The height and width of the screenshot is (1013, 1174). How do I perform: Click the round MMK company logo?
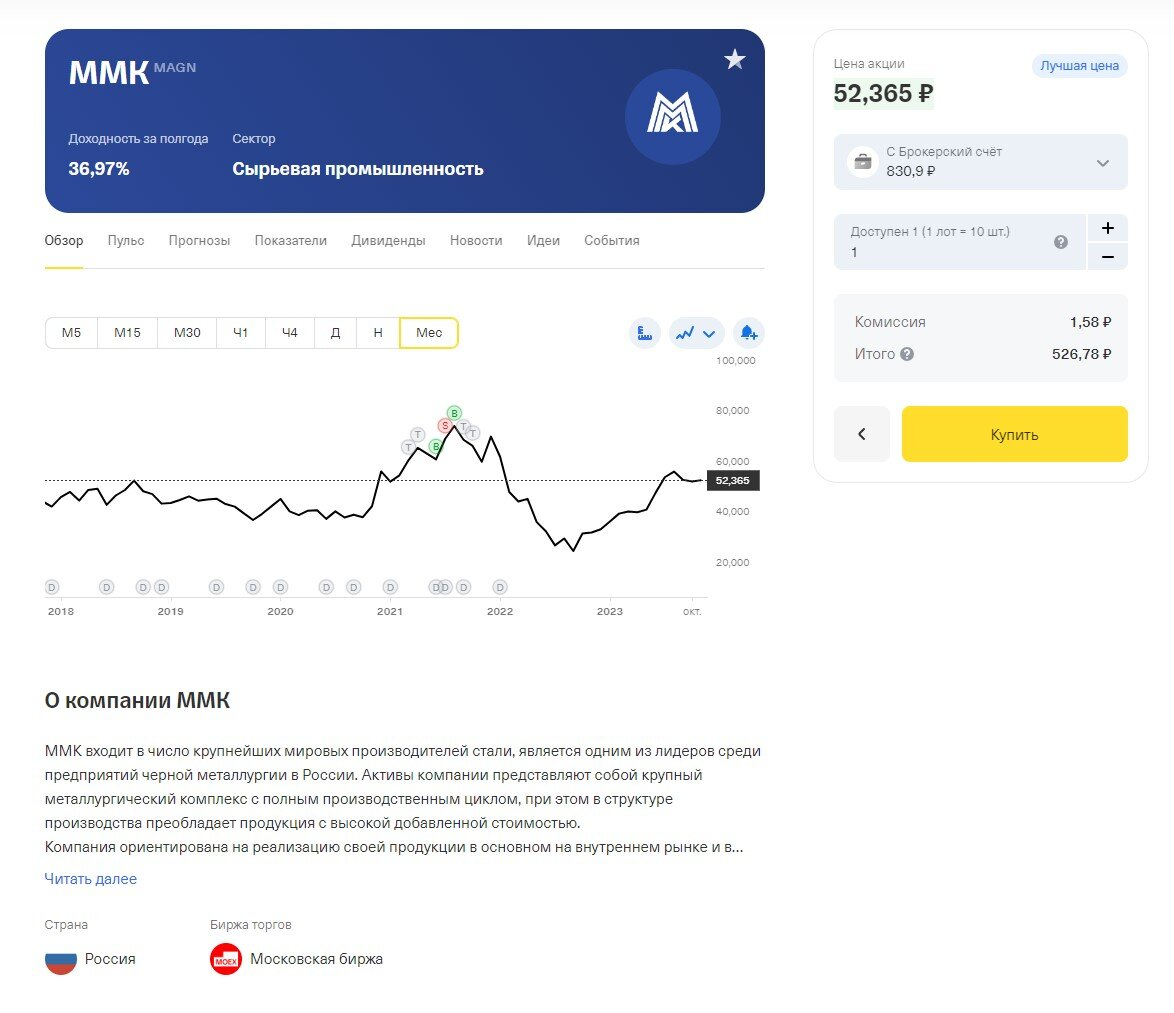672,117
